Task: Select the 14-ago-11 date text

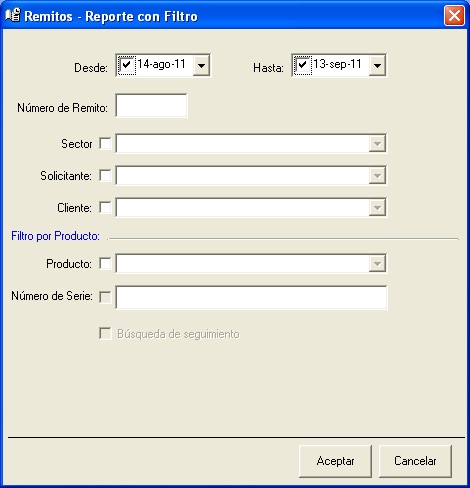Action: click(161, 64)
